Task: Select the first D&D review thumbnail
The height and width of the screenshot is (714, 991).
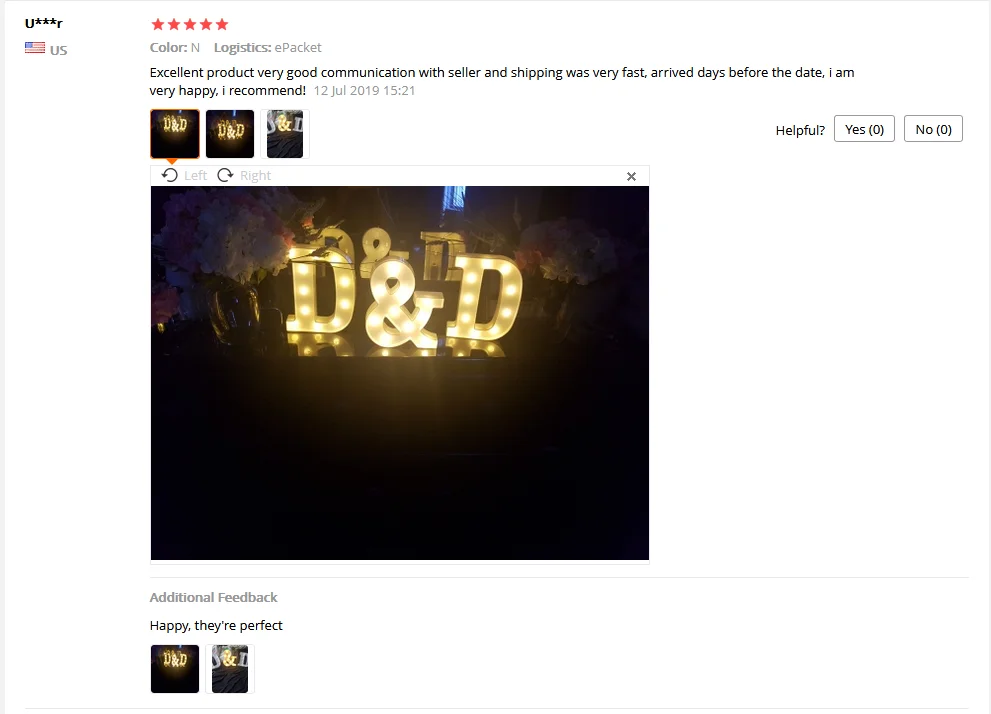Action: tap(175, 134)
